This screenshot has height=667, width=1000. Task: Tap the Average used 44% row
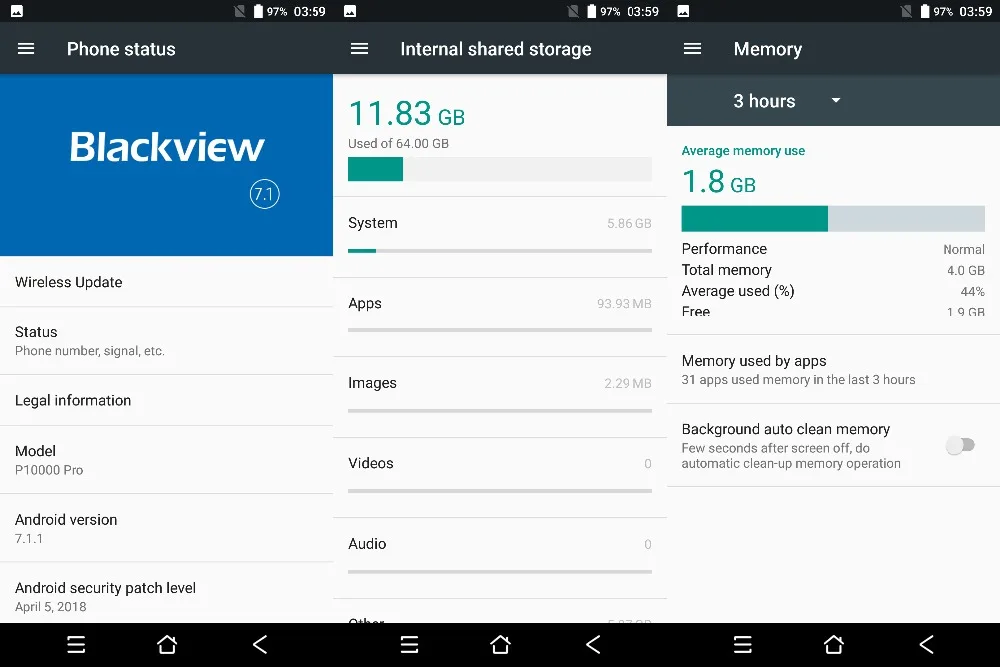tap(833, 291)
